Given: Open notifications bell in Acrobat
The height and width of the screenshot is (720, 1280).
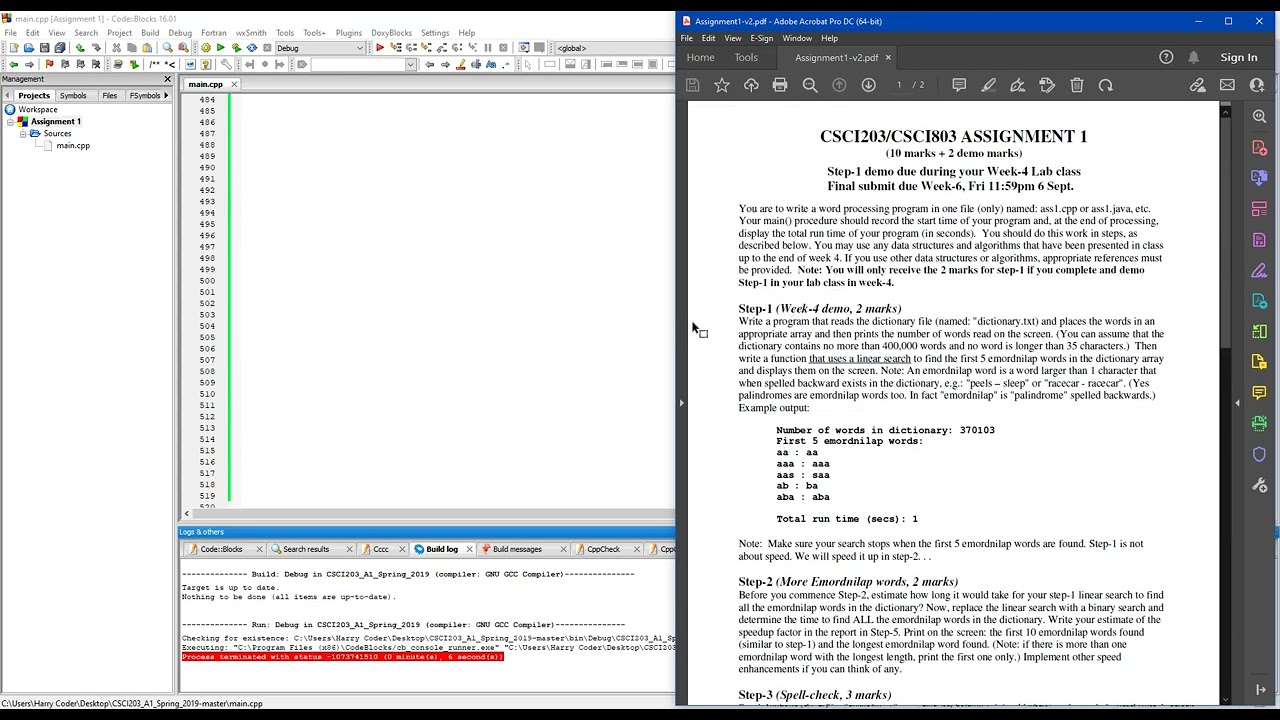Looking at the screenshot, I should [x=1194, y=57].
